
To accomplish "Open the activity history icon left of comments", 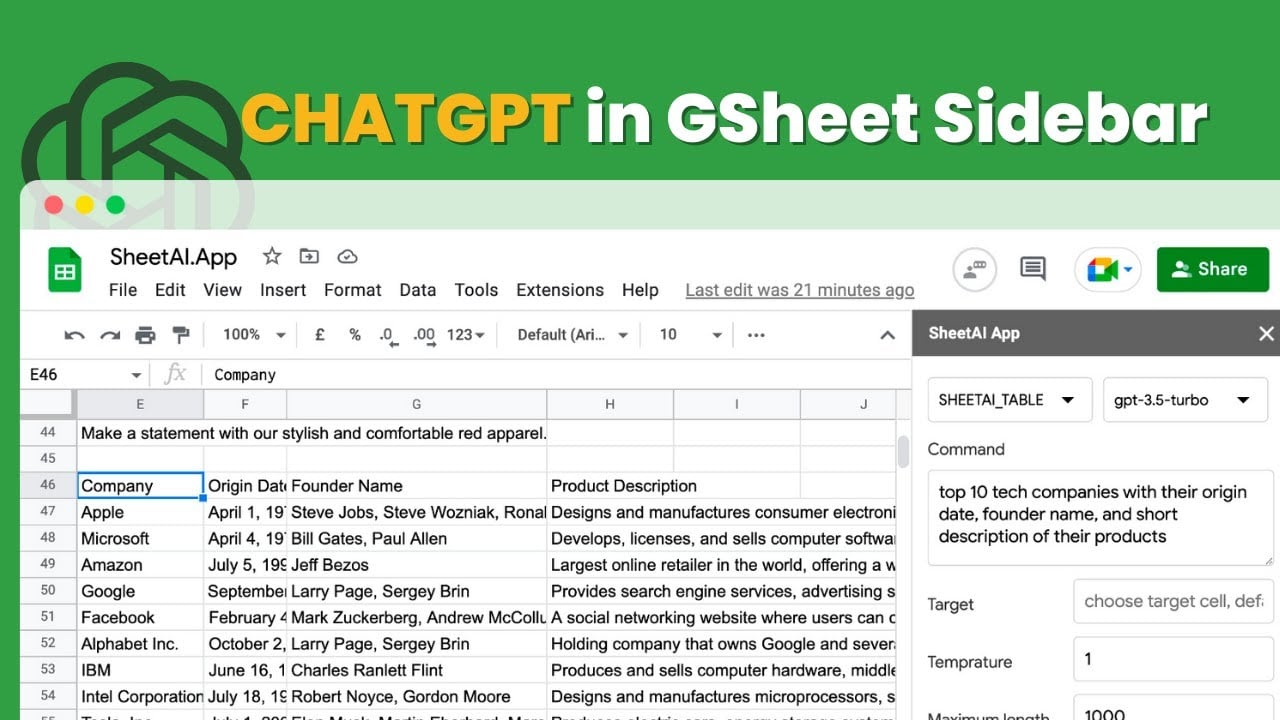I will point(974,269).
